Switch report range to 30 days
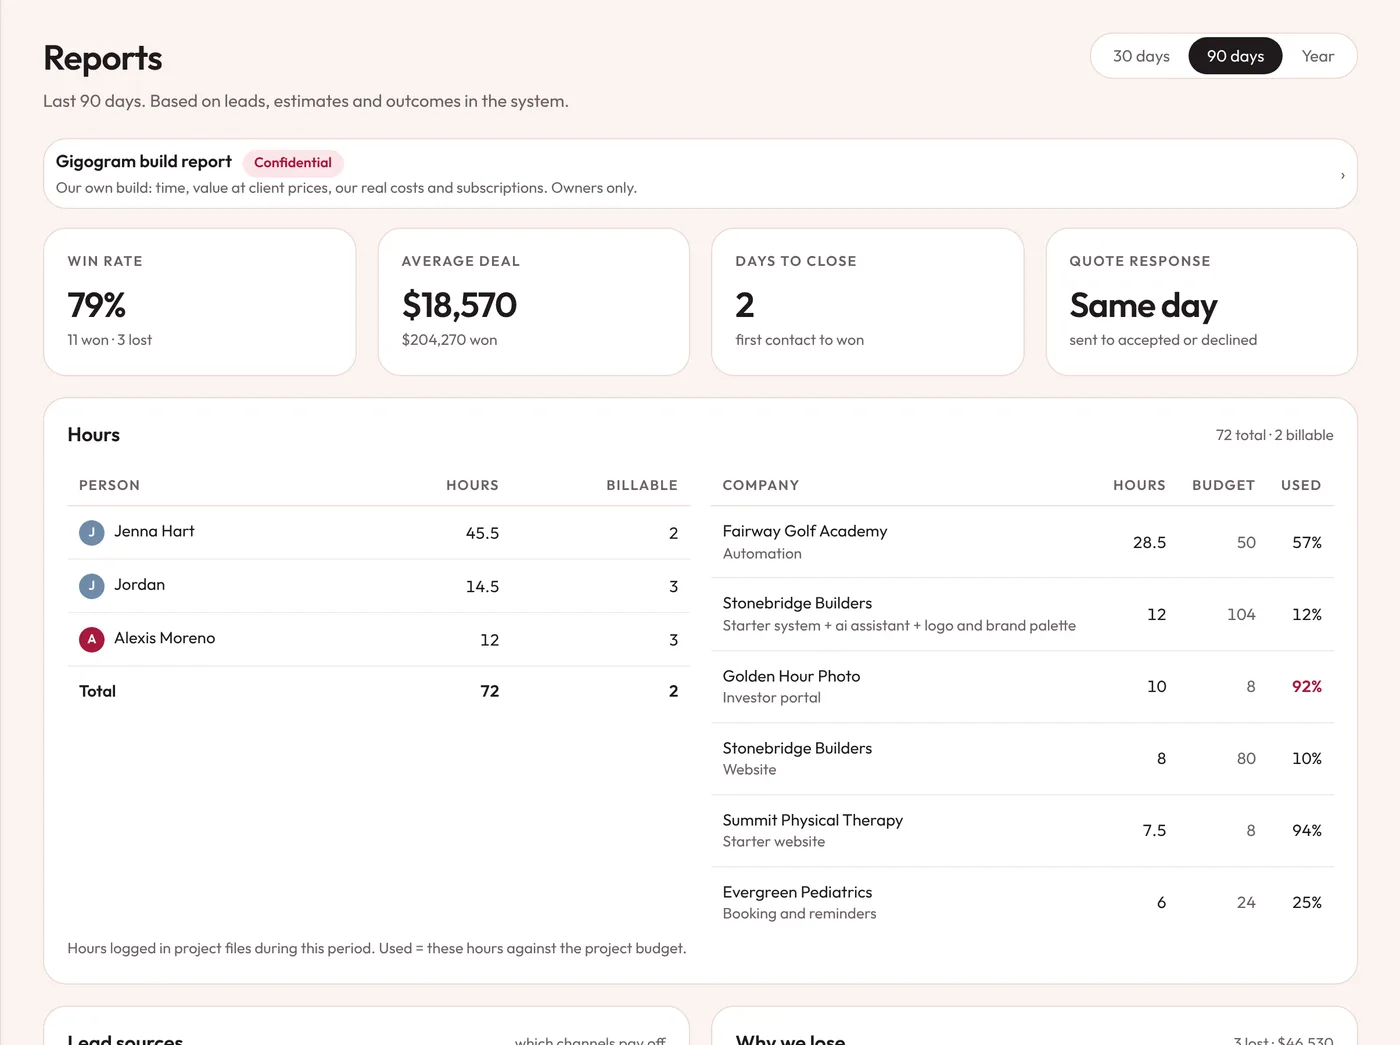1400x1045 pixels. pos(1141,56)
